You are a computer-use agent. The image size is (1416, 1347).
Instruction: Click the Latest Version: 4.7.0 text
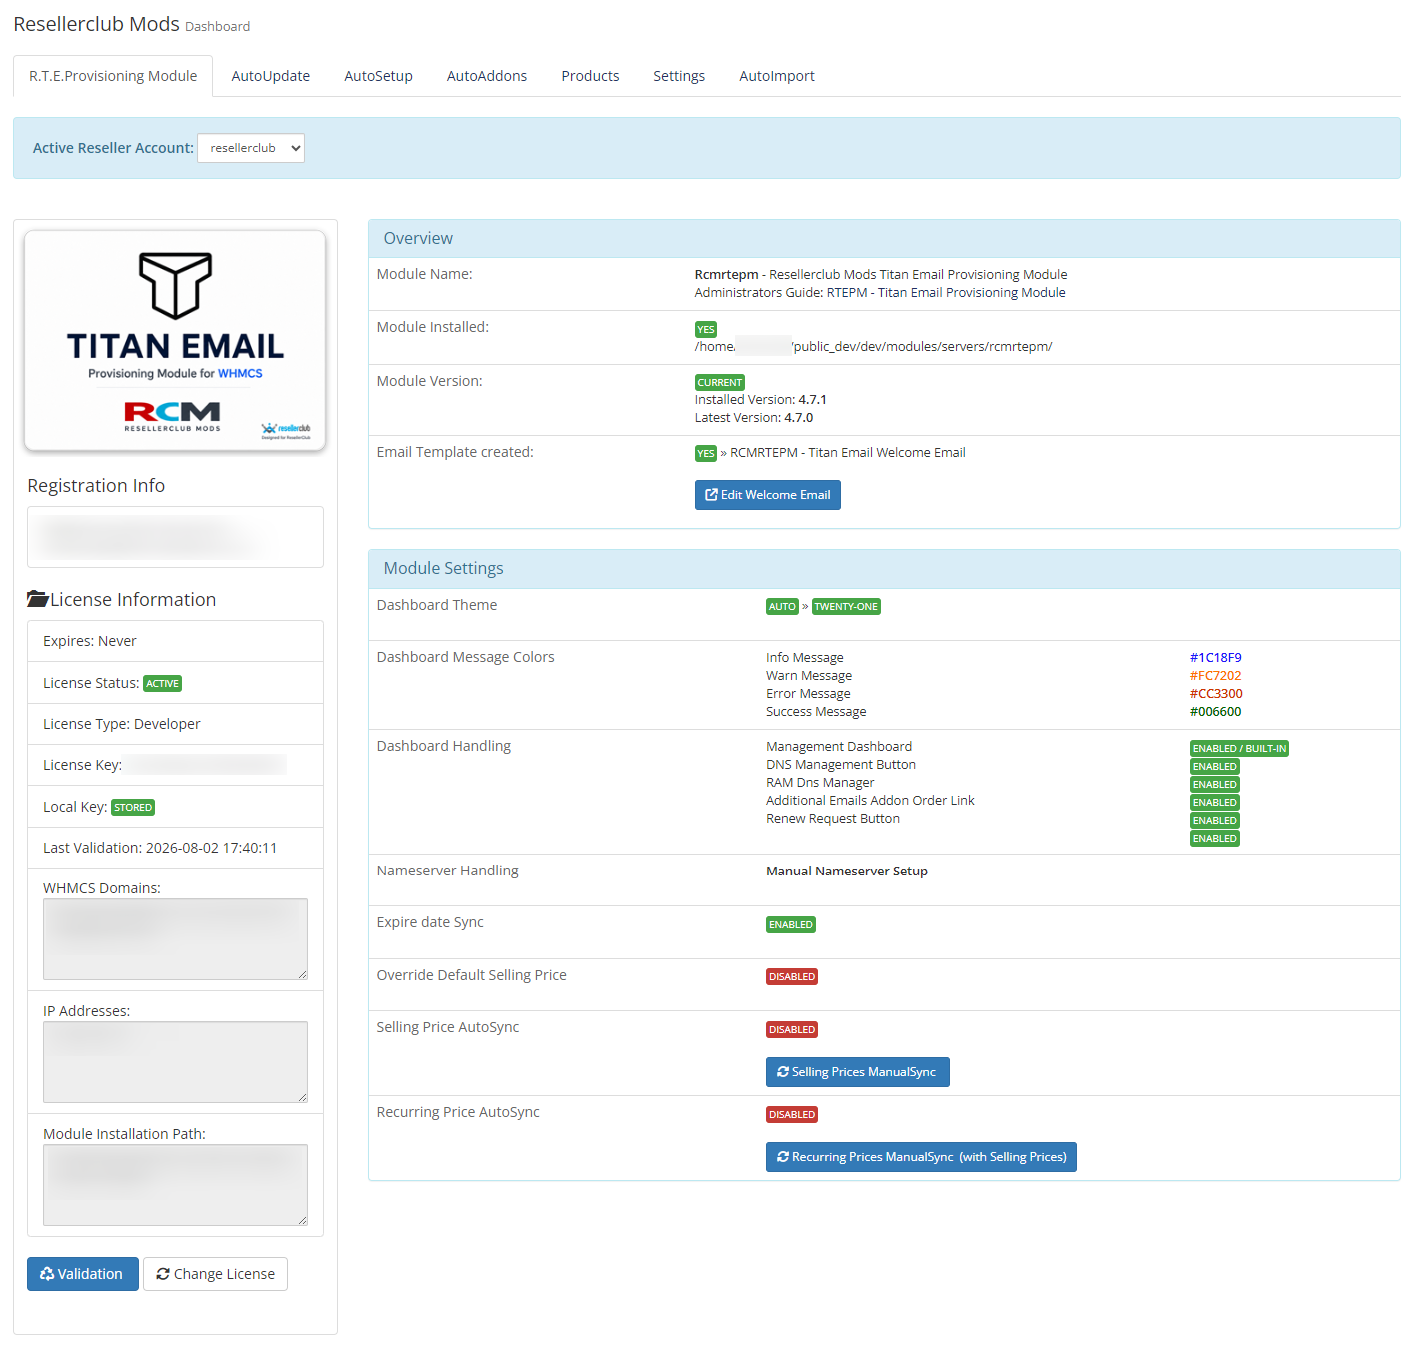click(754, 418)
